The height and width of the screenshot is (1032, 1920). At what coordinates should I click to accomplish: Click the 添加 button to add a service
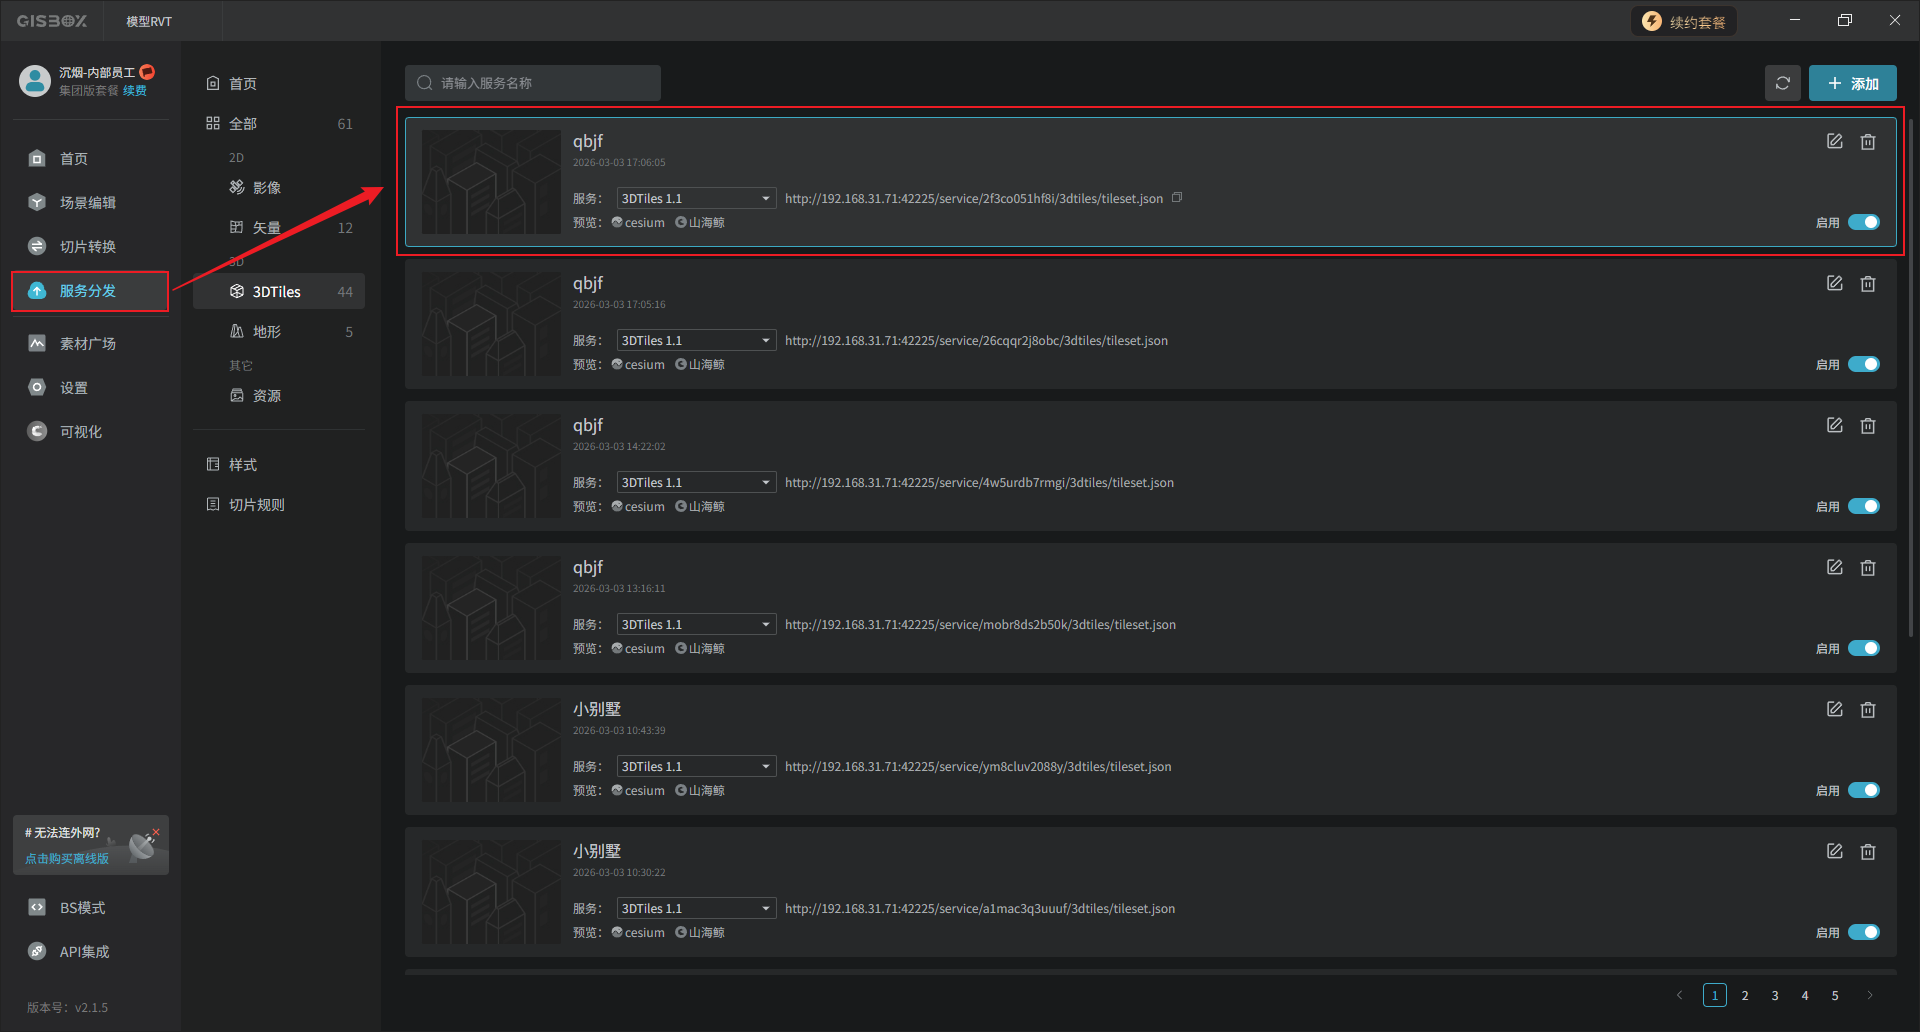click(1852, 84)
